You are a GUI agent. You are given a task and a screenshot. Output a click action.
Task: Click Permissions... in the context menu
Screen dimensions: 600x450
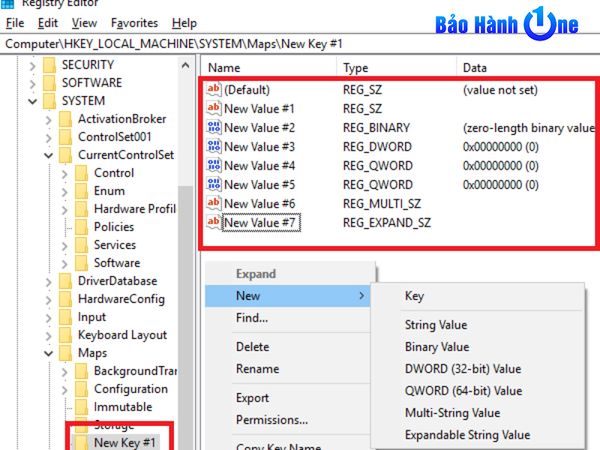pos(271,420)
